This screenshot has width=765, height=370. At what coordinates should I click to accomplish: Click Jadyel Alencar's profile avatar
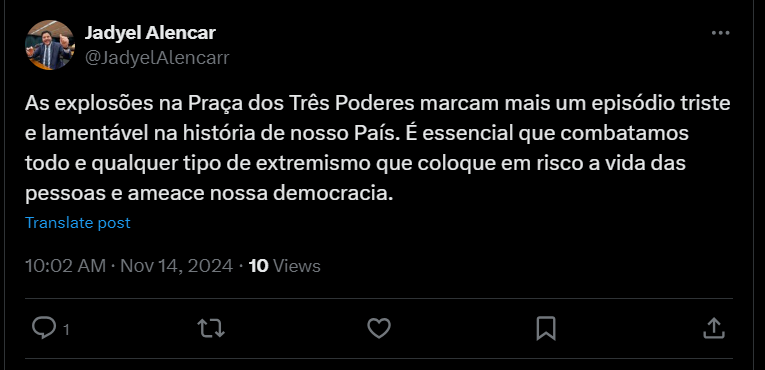pyautogui.click(x=50, y=45)
